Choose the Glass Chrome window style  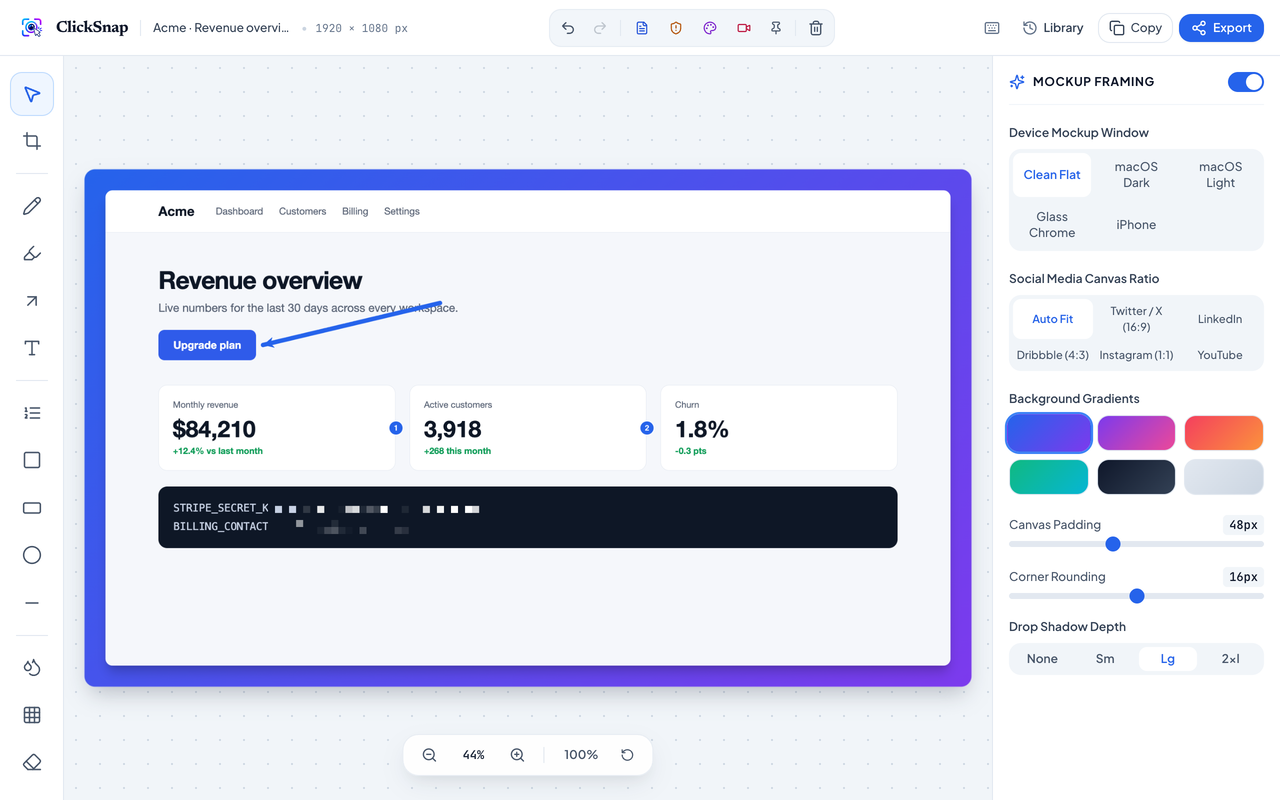tap(1052, 225)
